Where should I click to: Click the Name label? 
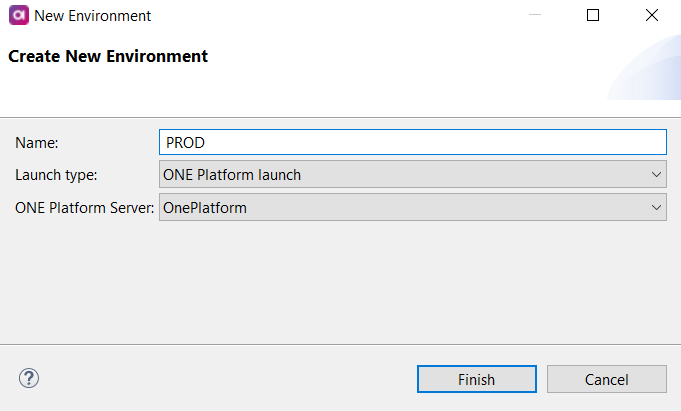(x=37, y=143)
